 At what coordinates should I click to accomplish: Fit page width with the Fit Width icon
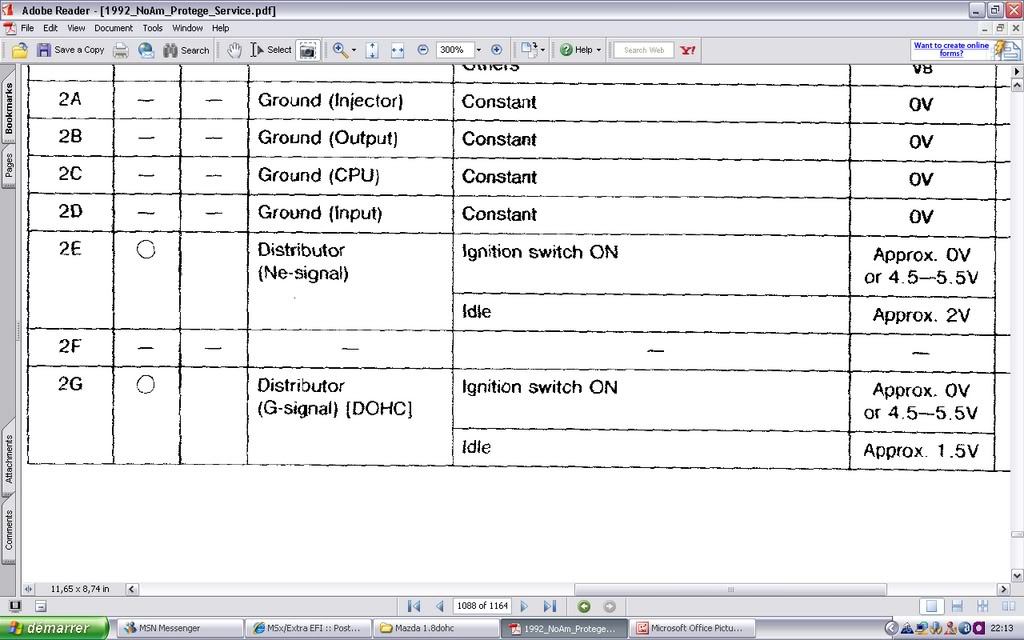396,49
